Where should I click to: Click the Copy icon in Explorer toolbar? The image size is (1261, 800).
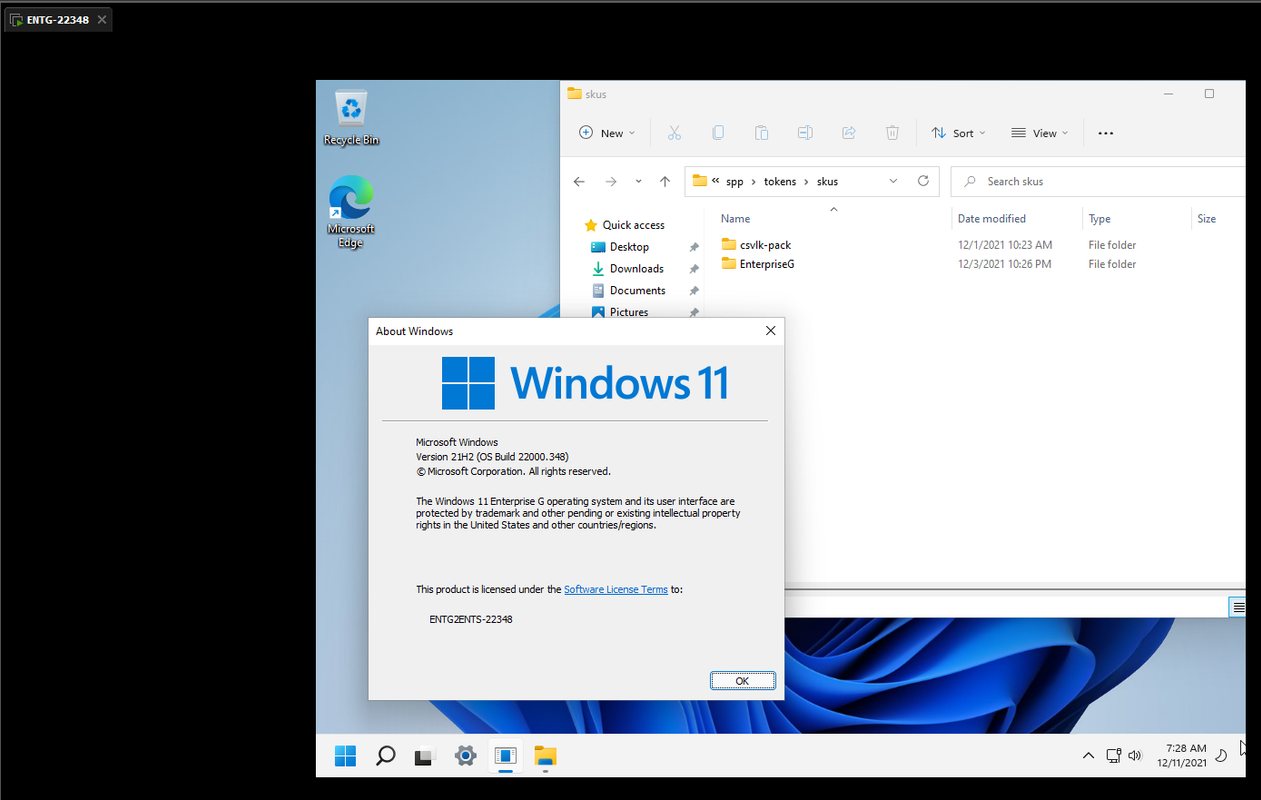[718, 133]
